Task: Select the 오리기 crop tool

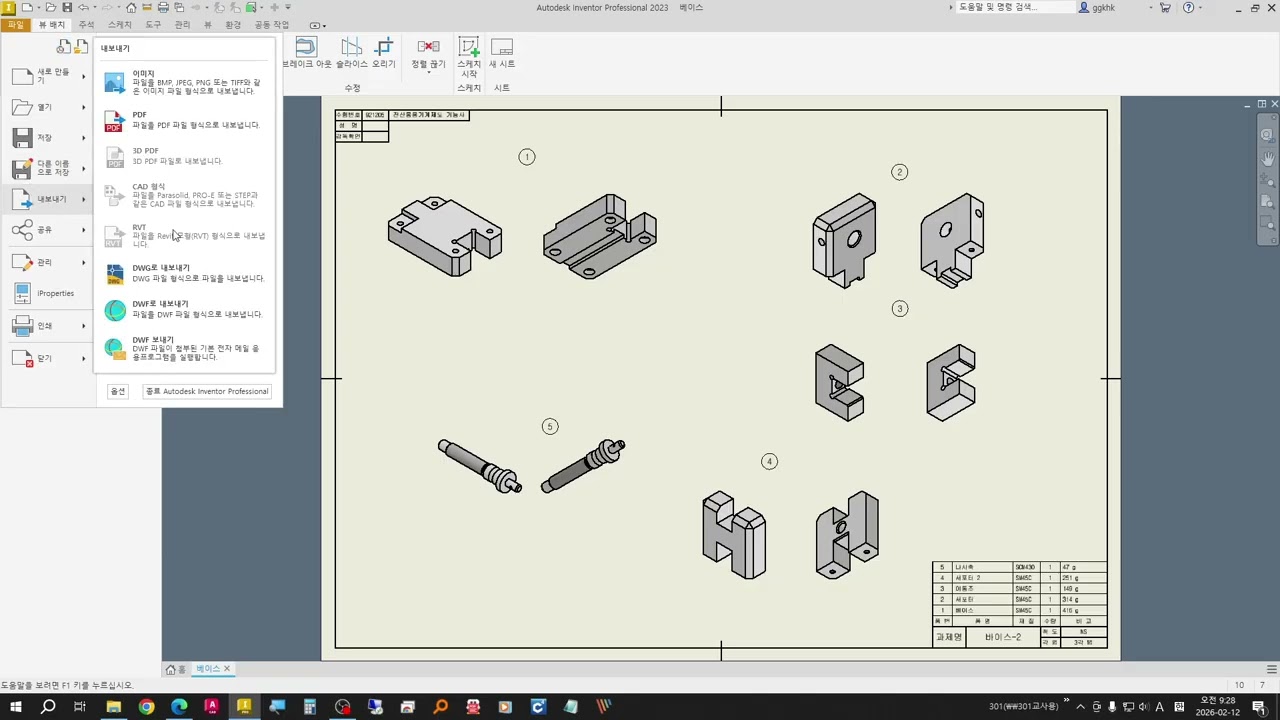Action: pos(384,54)
